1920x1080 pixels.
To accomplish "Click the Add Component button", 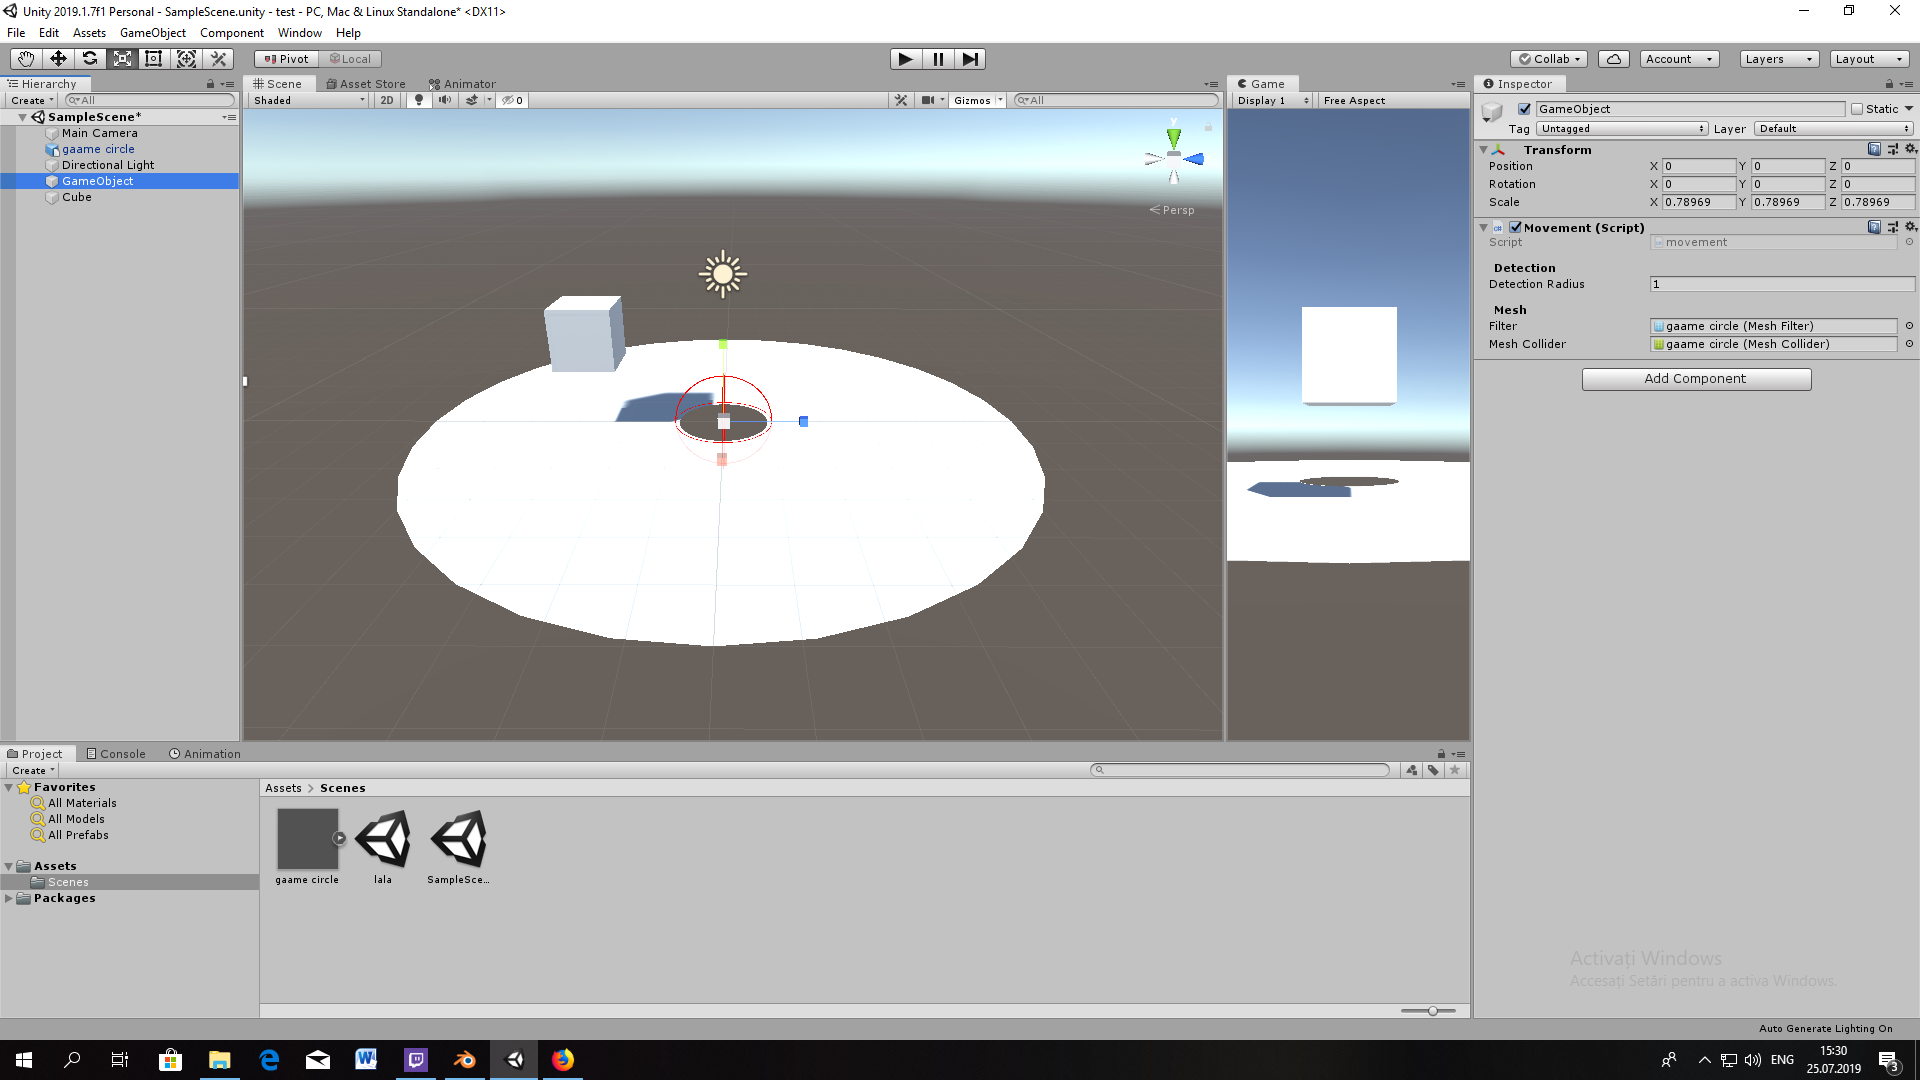I will pyautogui.click(x=1696, y=379).
